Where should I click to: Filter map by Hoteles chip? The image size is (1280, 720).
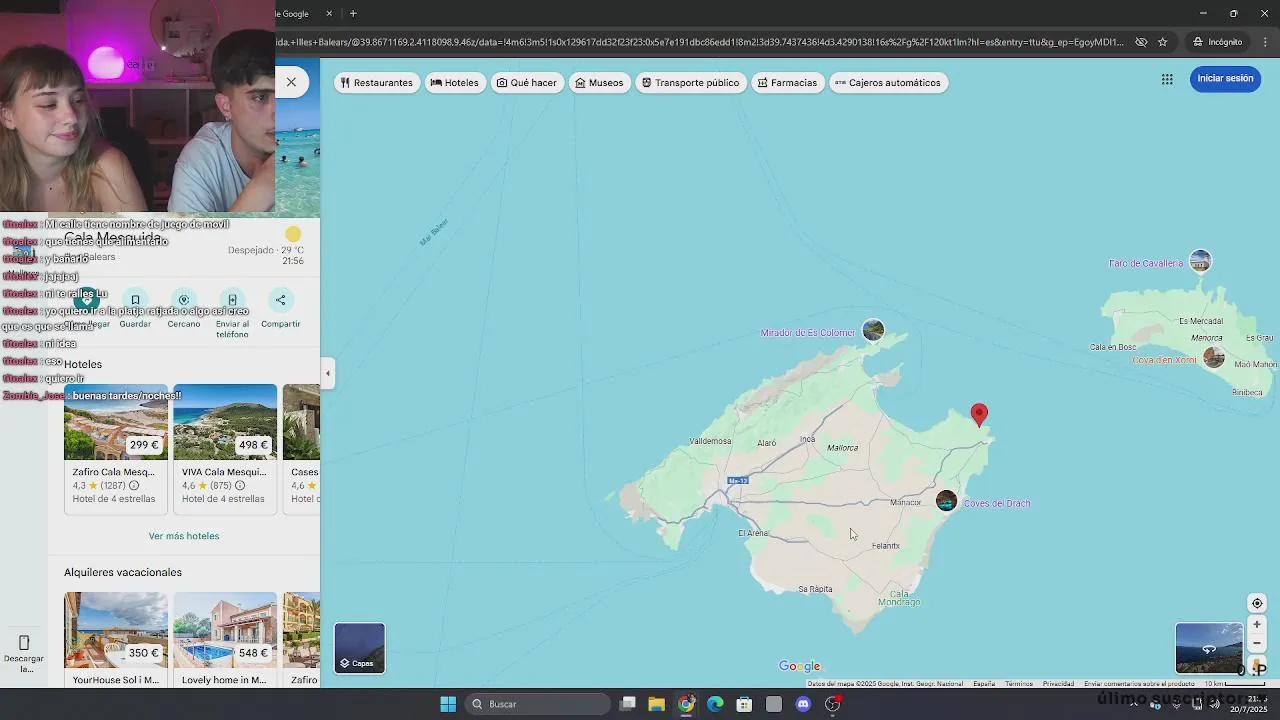tap(455, 83)
